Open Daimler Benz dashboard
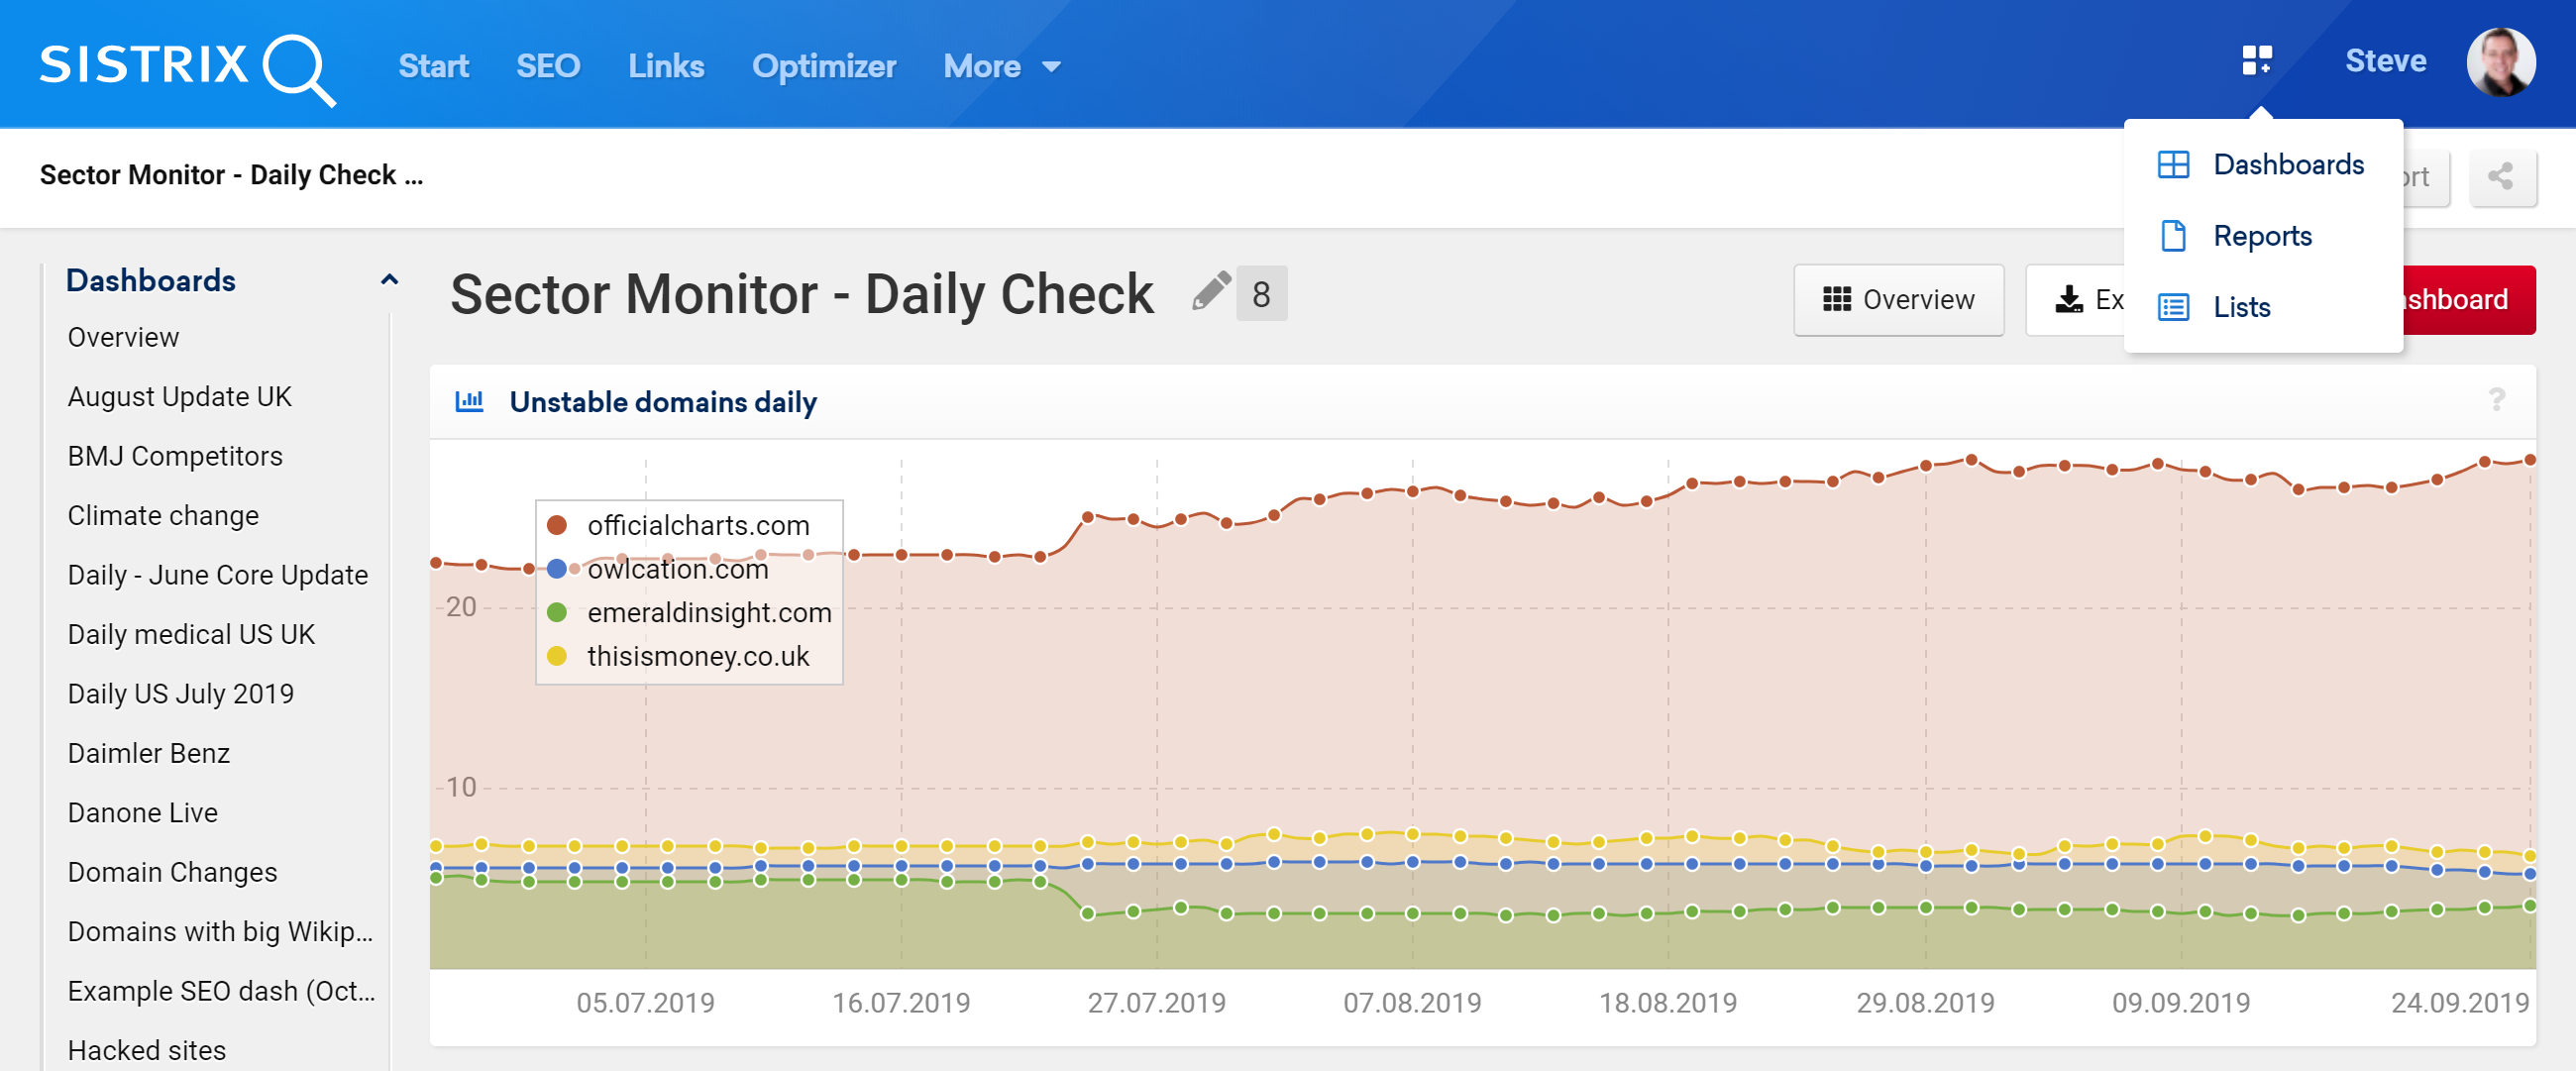 [x=148, y=753]
